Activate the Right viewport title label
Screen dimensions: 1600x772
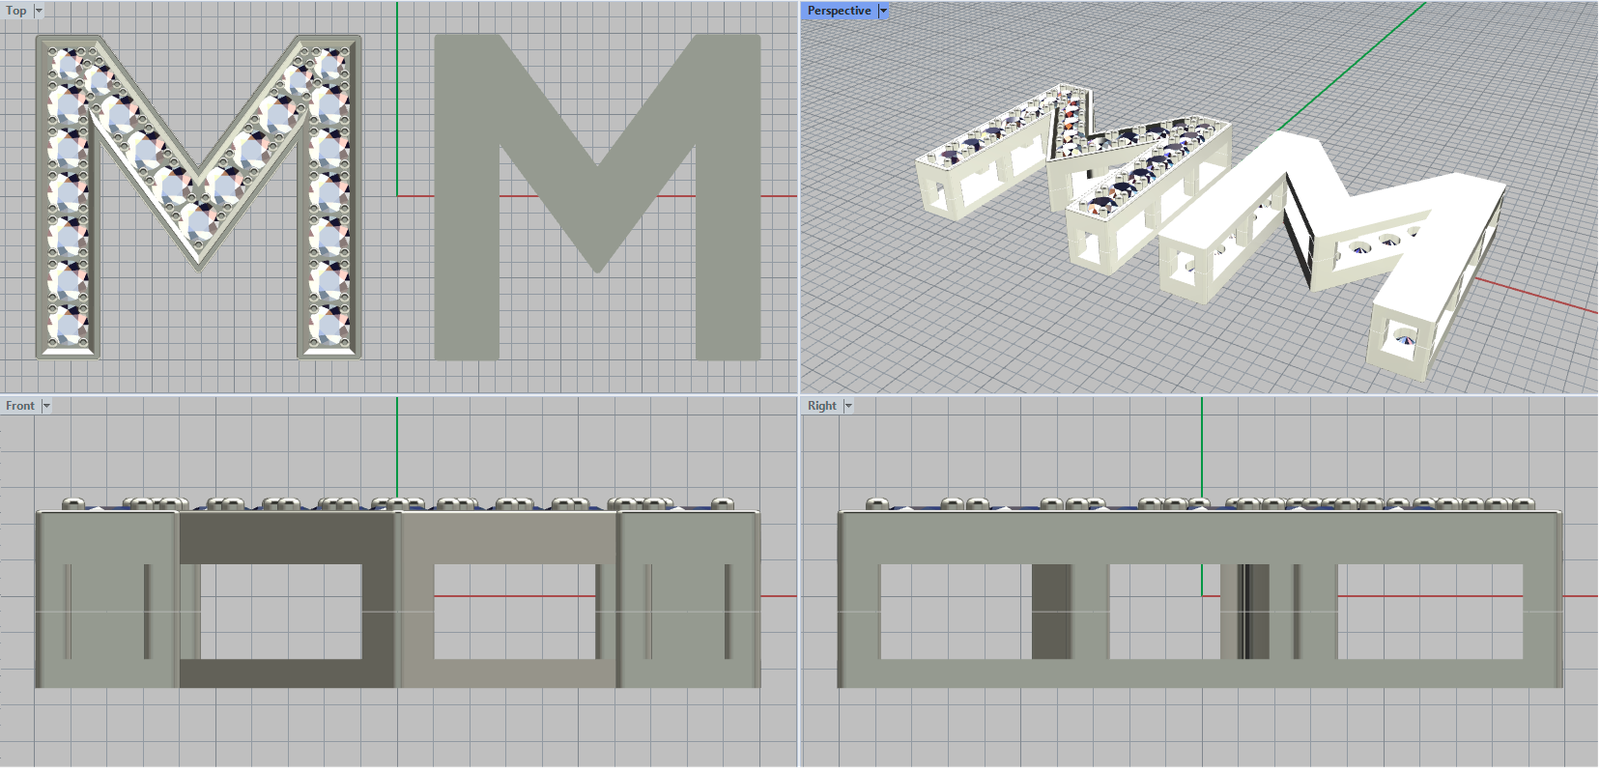pyautogui.click(x=822, y=406)
